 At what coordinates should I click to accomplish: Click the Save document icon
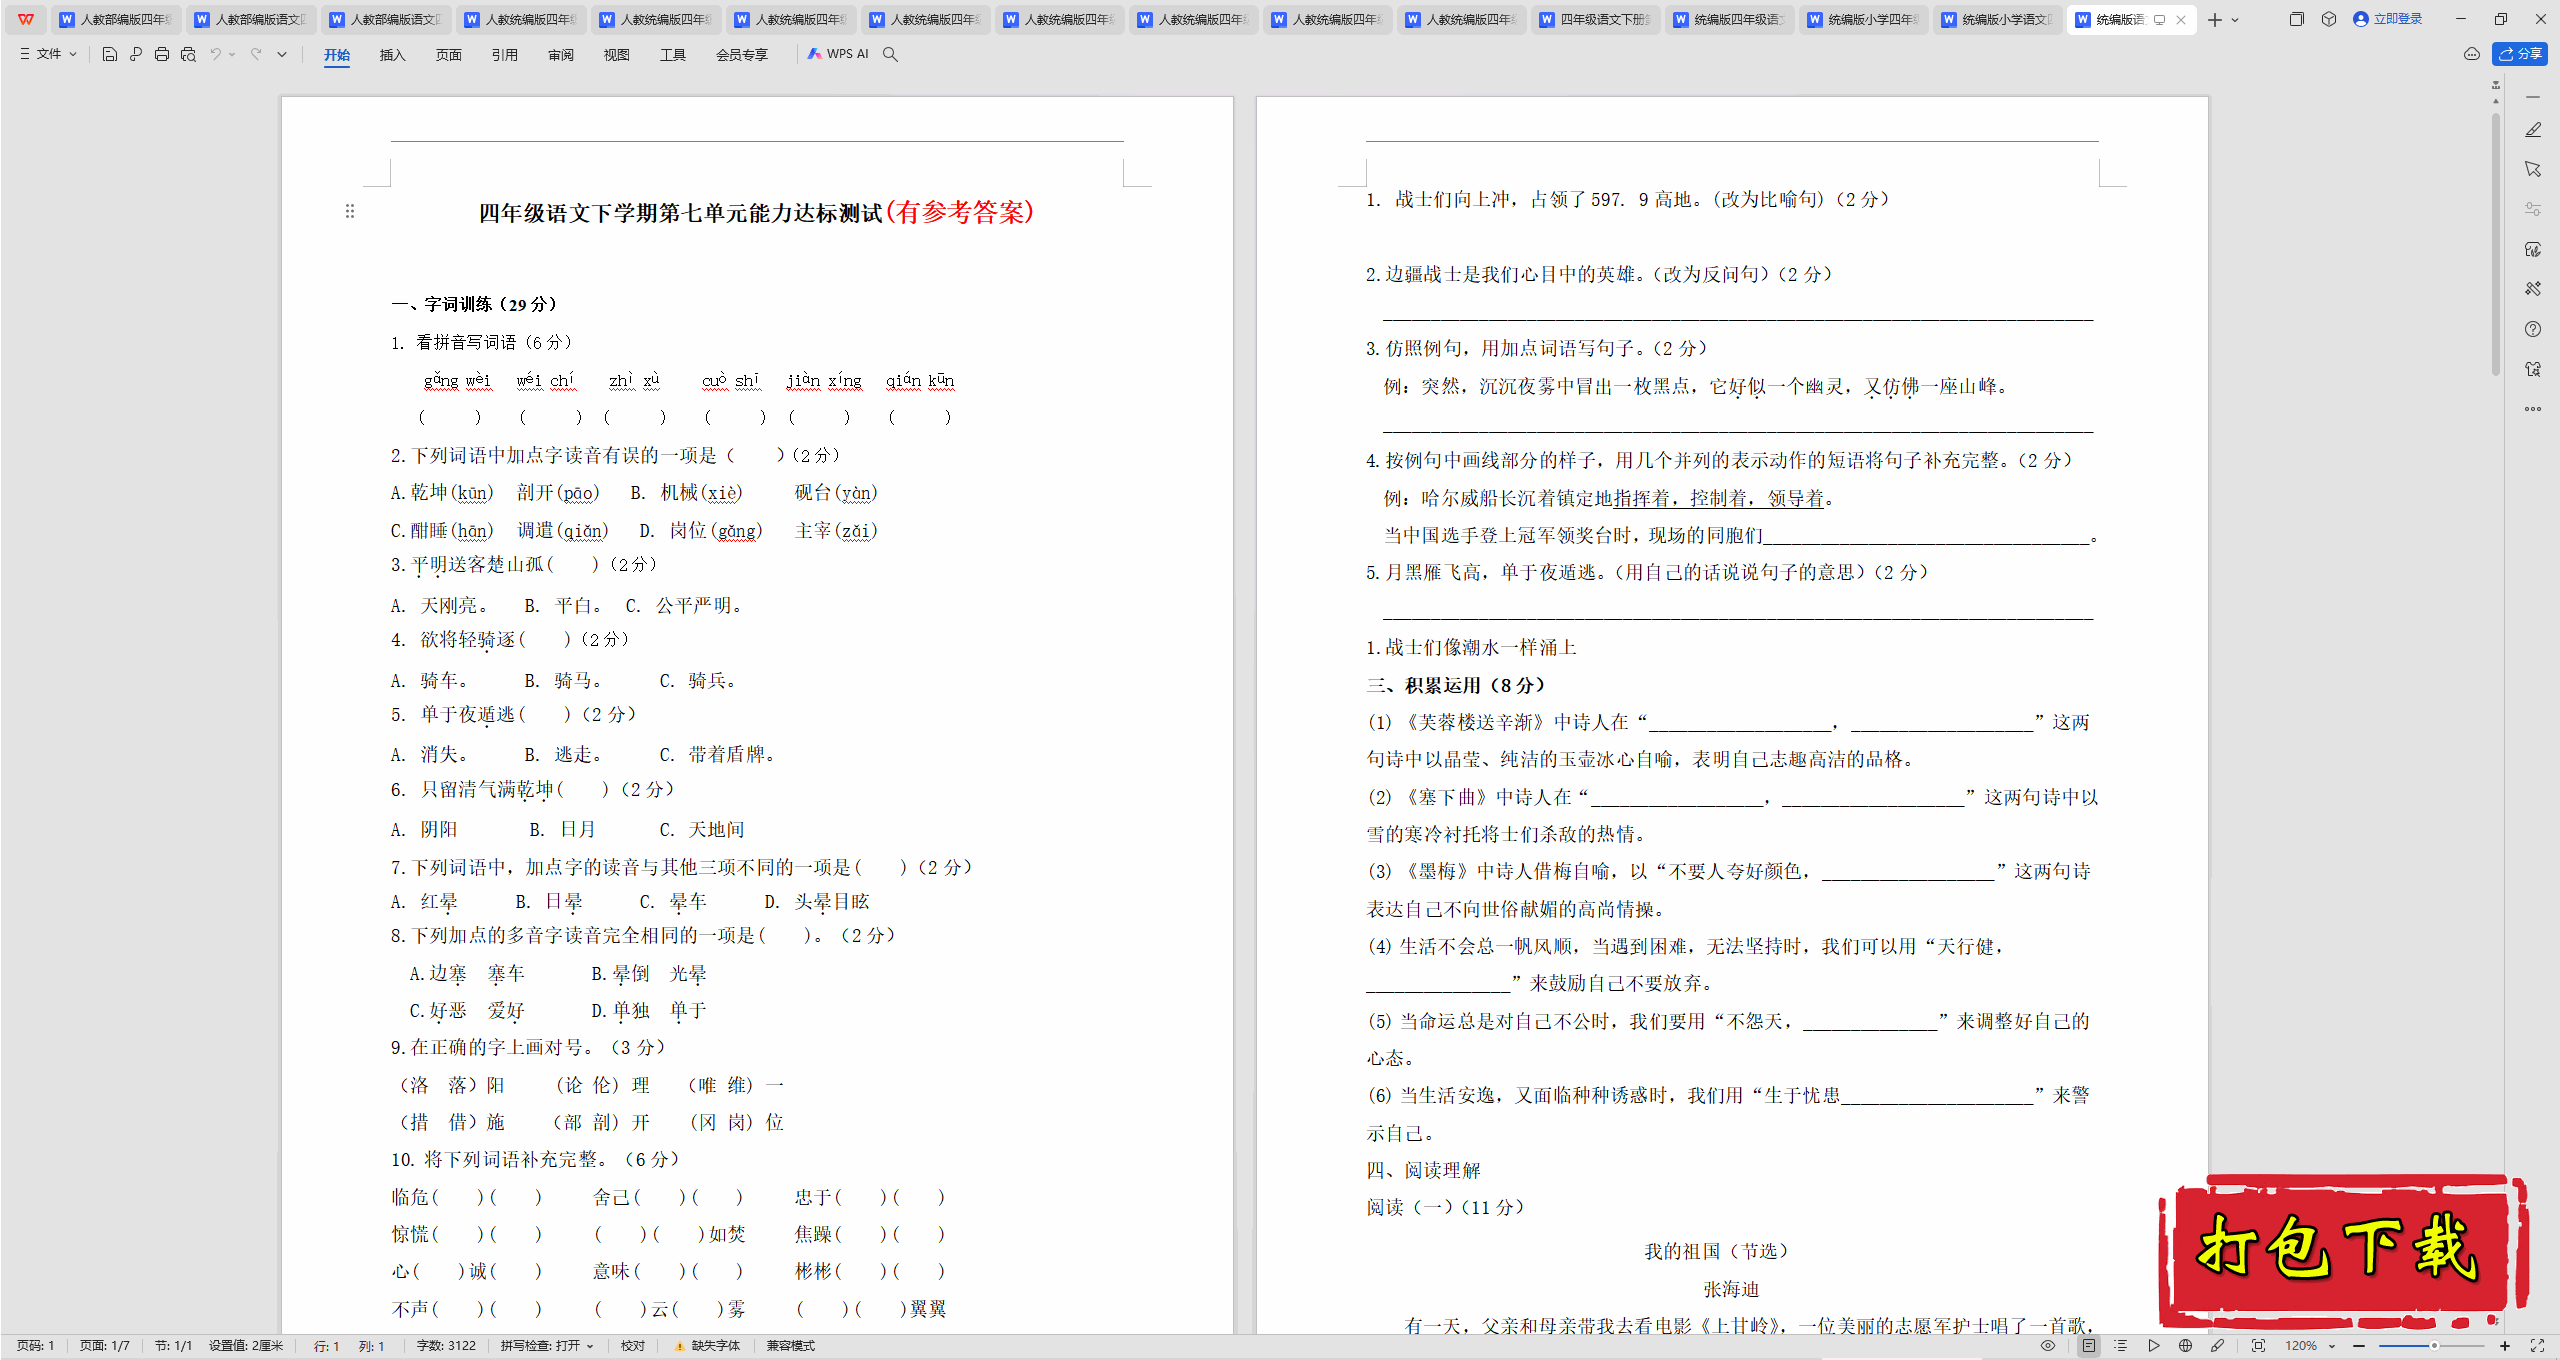(110, 54)
